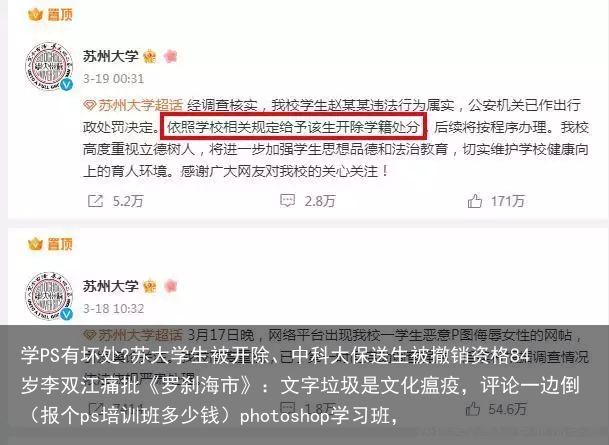Viewport: 609px width, 445px height.
Task: Click the pink flower badge in the second post header
Action: point(171,286)
